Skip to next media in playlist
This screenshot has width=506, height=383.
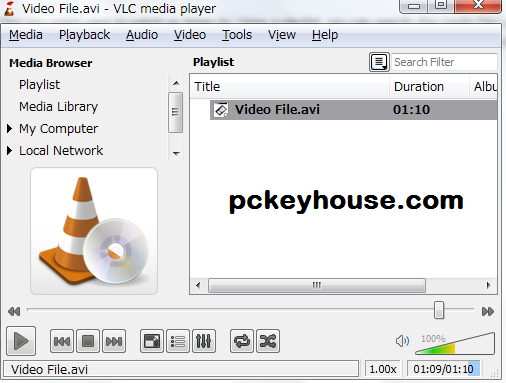click(114, 341)
